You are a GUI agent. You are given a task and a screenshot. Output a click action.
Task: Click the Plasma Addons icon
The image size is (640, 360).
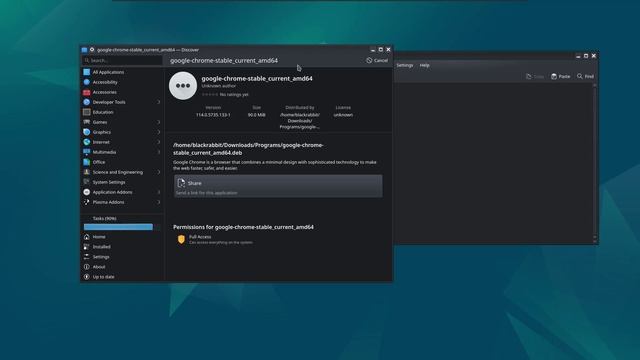coord(87,202)
